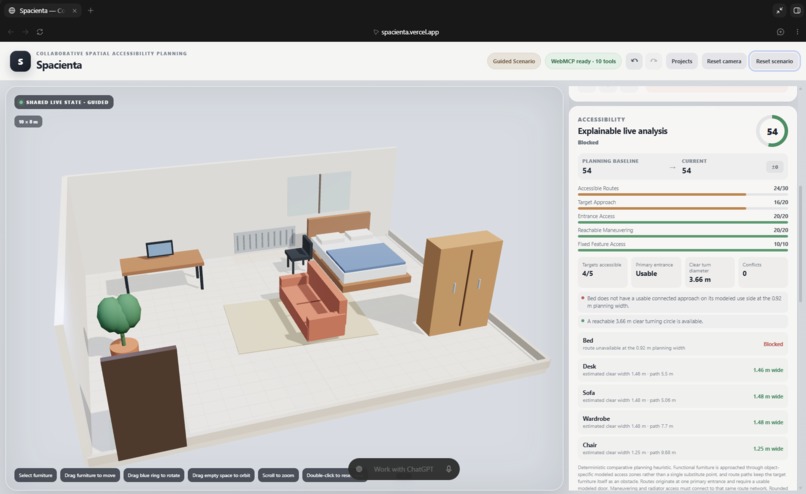Reset the camera view

[724, 61]
